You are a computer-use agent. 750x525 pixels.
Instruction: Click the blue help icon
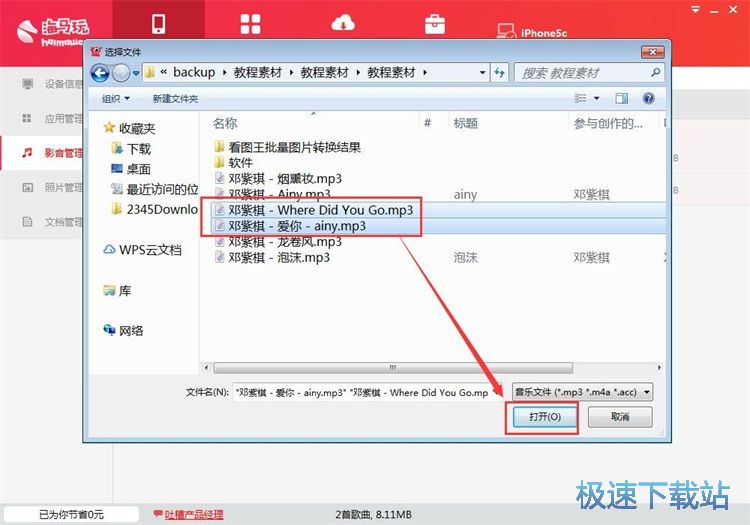tap(648, 98)
